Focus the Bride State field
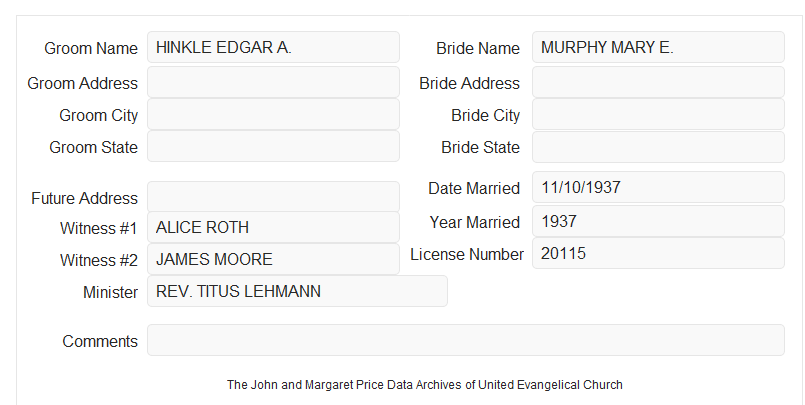This screenshot has height=405, width=805. [658, 147]
